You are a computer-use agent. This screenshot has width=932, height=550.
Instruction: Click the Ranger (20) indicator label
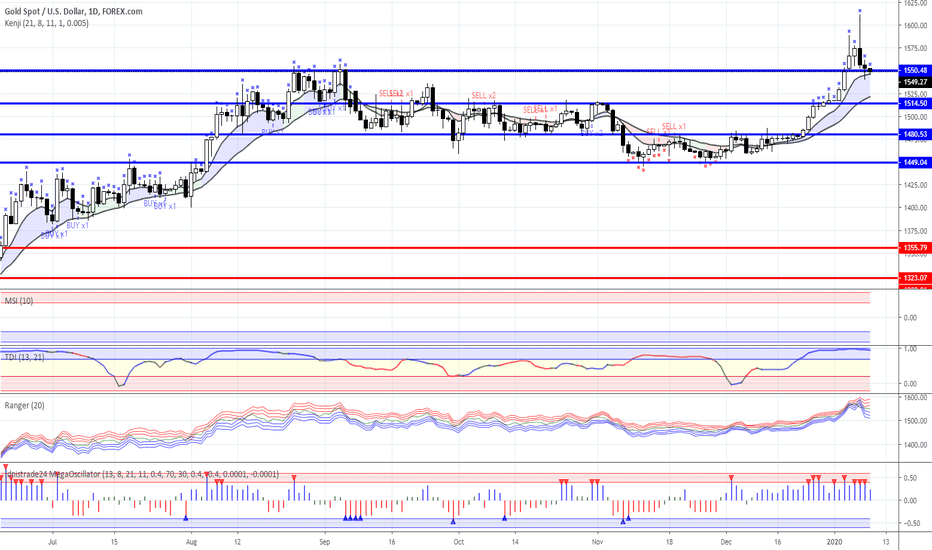pyautogui.click(x=25, y=405)
